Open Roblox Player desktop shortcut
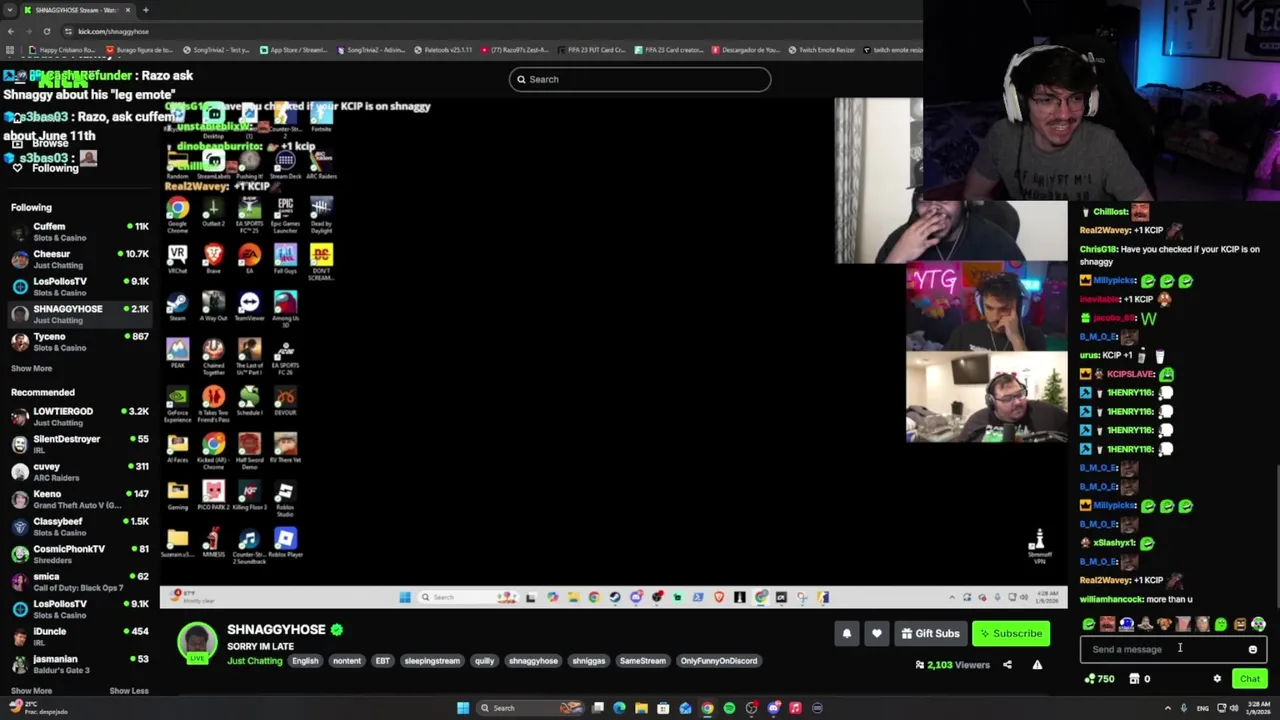Image resolution: width=1280 pixels, height=720 pixels. [285, 544]
